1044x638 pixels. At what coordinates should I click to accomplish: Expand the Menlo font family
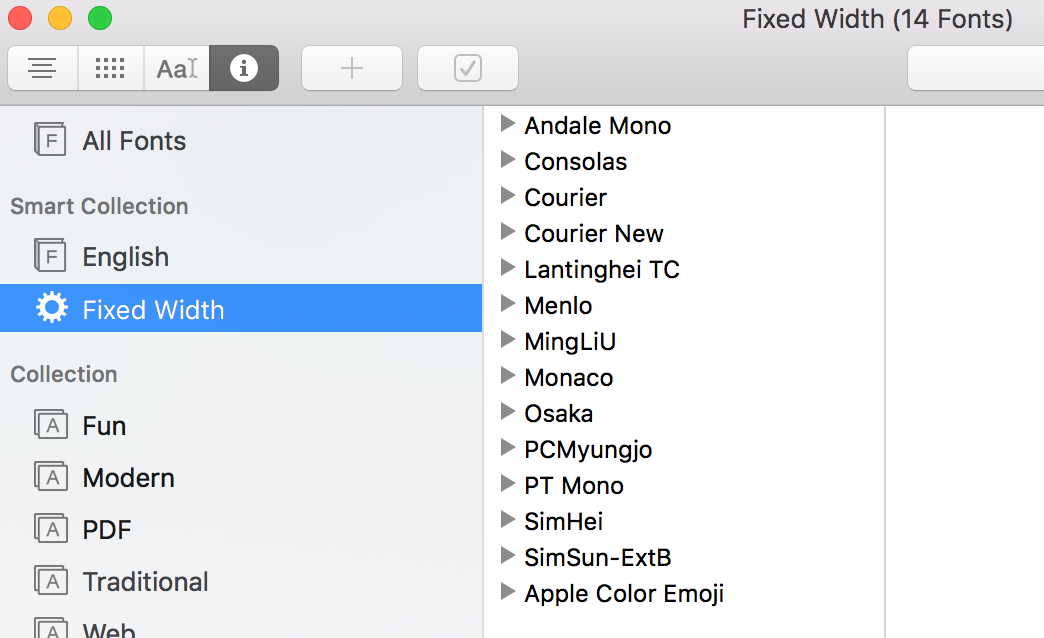tap(507, 304)
